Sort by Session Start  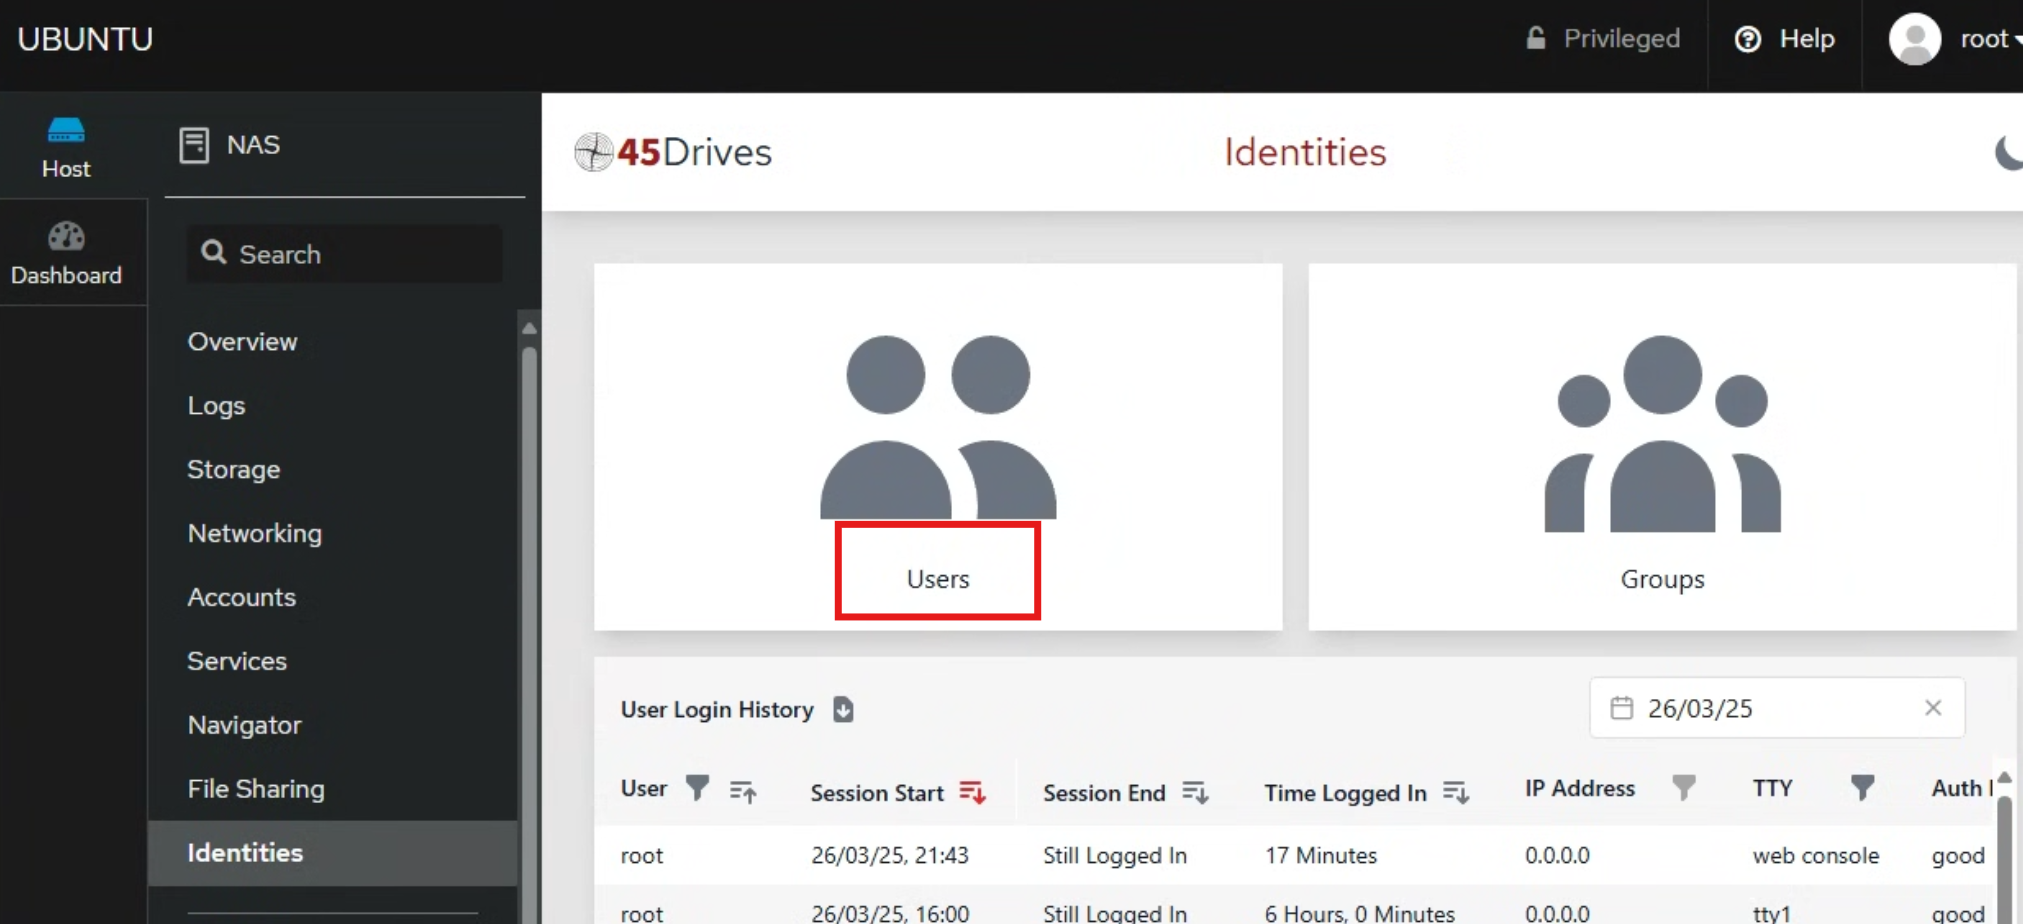972,792
